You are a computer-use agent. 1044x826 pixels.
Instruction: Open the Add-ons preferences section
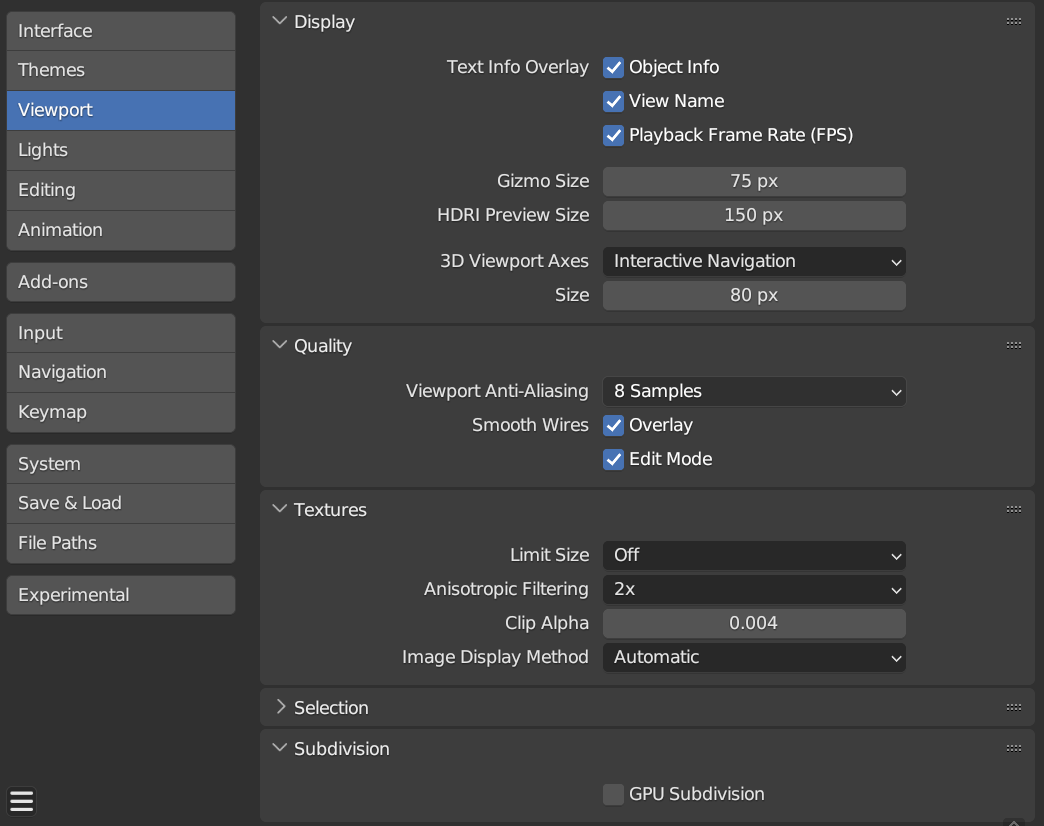pyautogui.click(x=121, y=282)
